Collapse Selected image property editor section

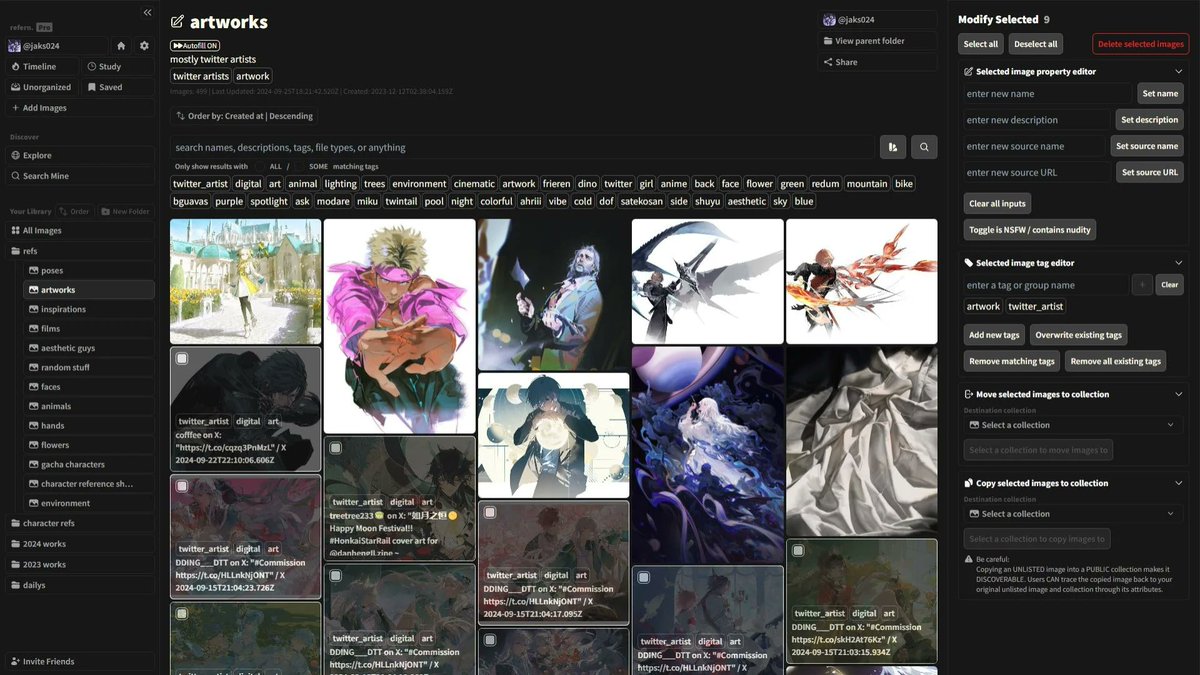click(1178, 72)
